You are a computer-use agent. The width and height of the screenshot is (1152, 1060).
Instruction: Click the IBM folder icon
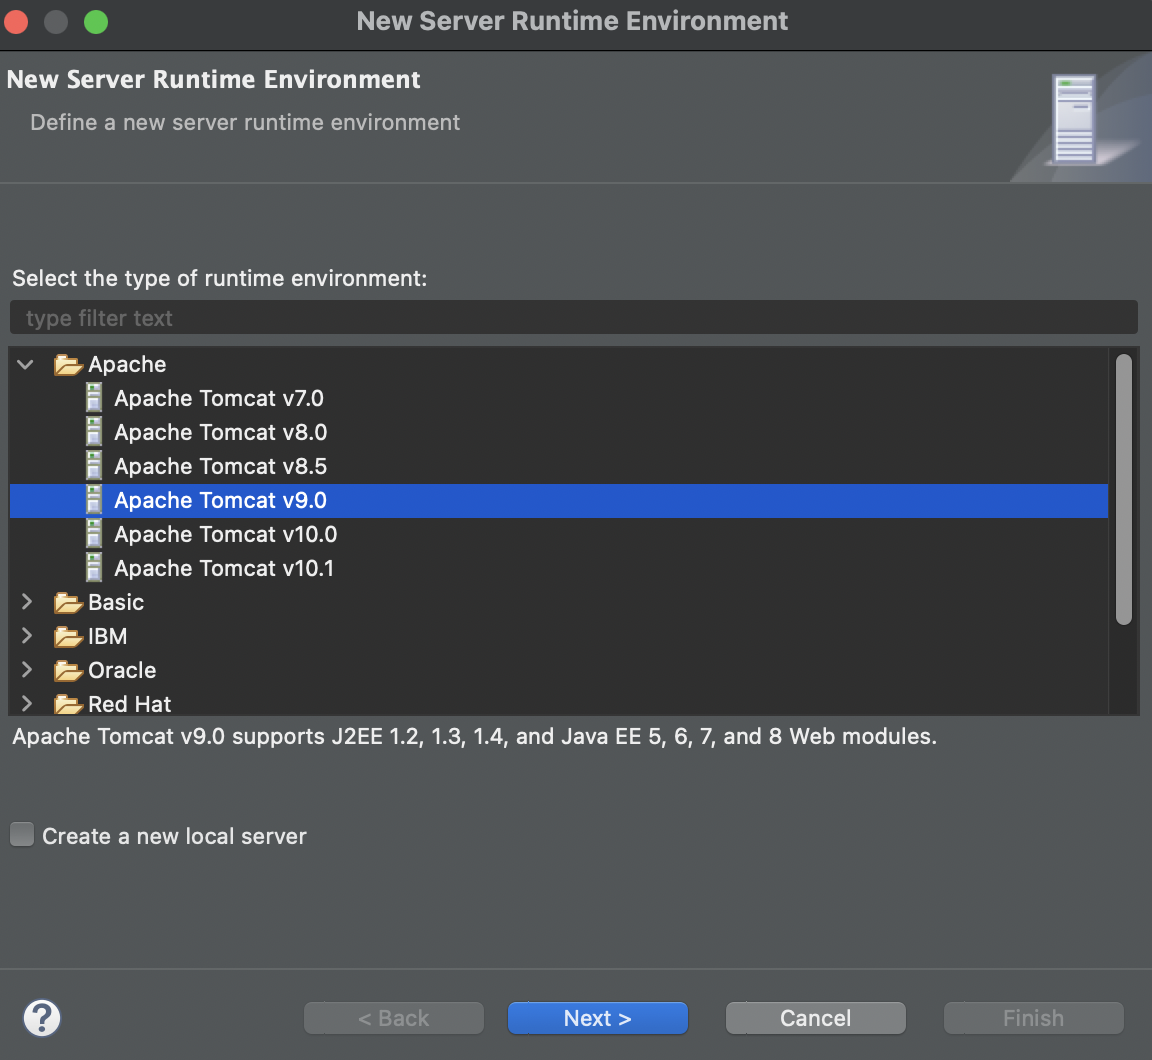[68, 636]
